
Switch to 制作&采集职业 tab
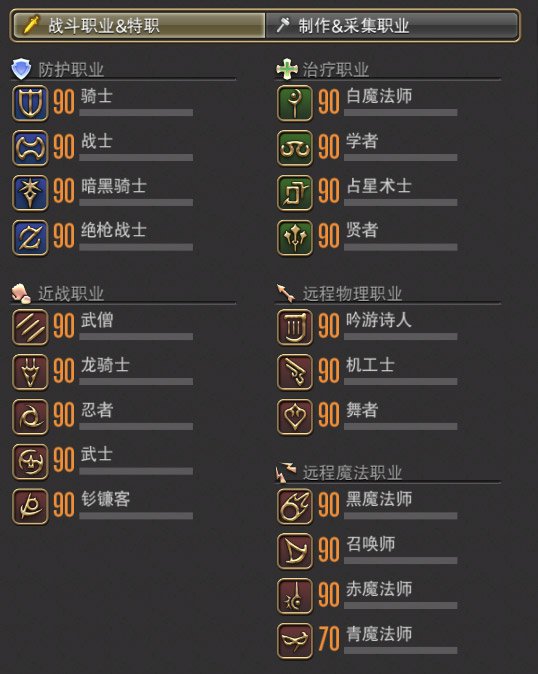coord(391,25)
